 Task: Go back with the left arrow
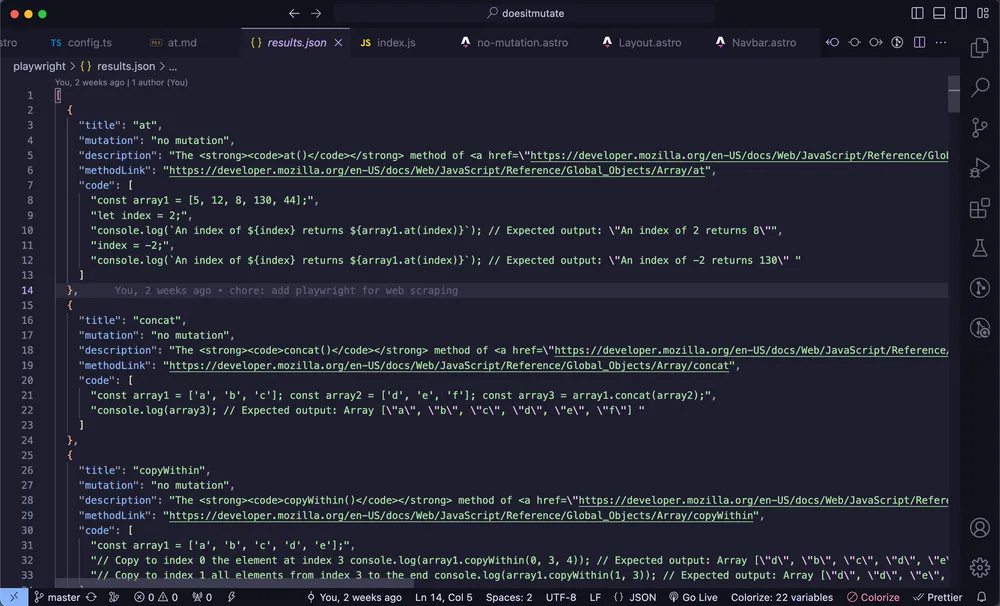click(294, 13)
